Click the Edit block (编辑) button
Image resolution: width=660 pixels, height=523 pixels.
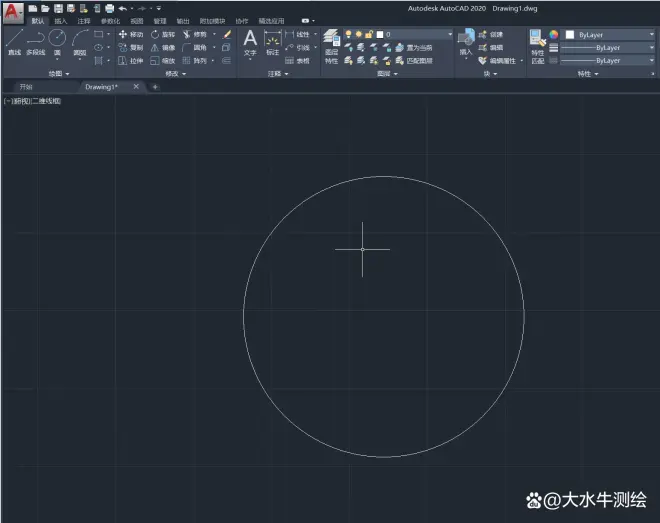tap(491, 48)
